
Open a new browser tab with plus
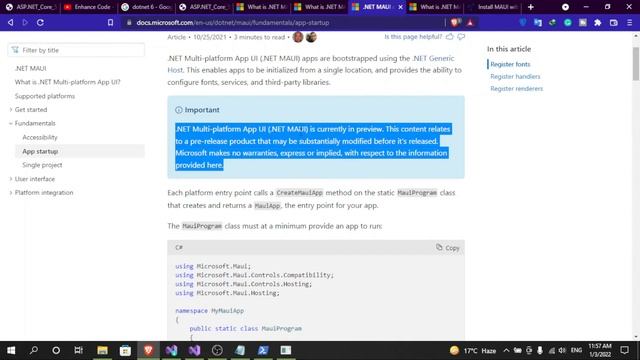point(531,7)
